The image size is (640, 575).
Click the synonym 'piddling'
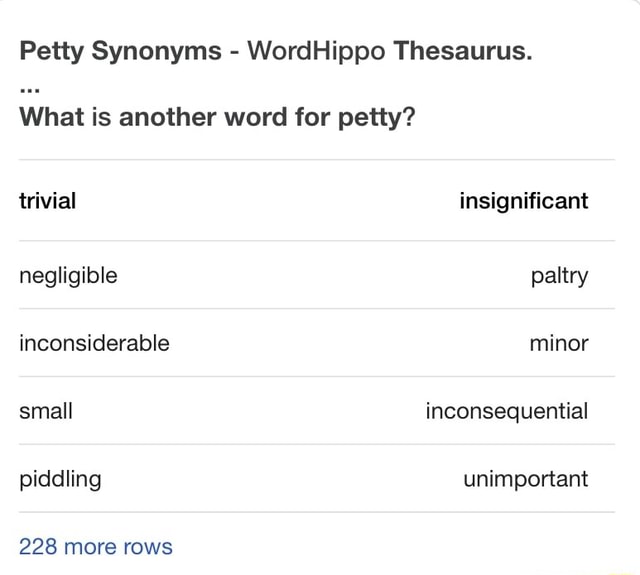[x=60, y=478]
